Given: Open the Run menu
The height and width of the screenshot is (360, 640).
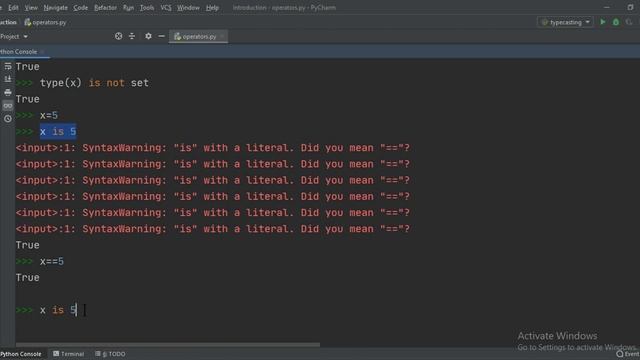Looking at the screenshot, I should pyautogui.click(x=128, y=8).
